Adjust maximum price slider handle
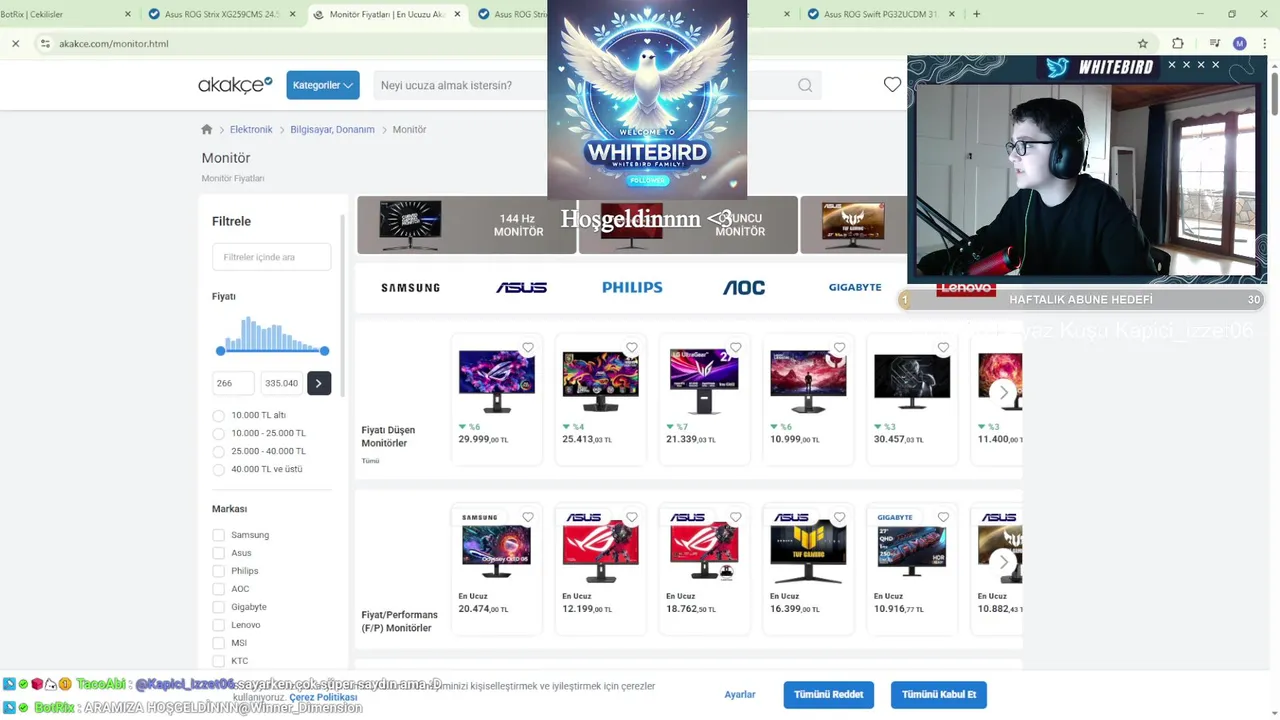 pos(324,350)
